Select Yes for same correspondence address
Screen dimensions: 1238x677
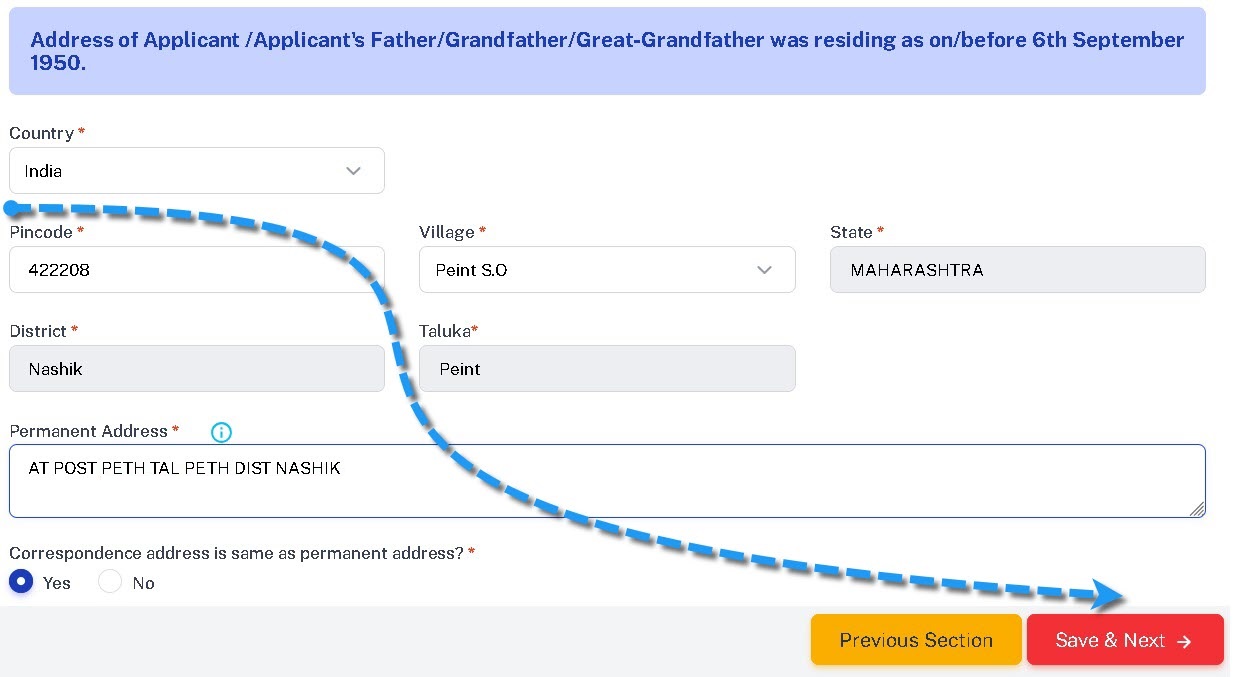(x=22, y=582)
